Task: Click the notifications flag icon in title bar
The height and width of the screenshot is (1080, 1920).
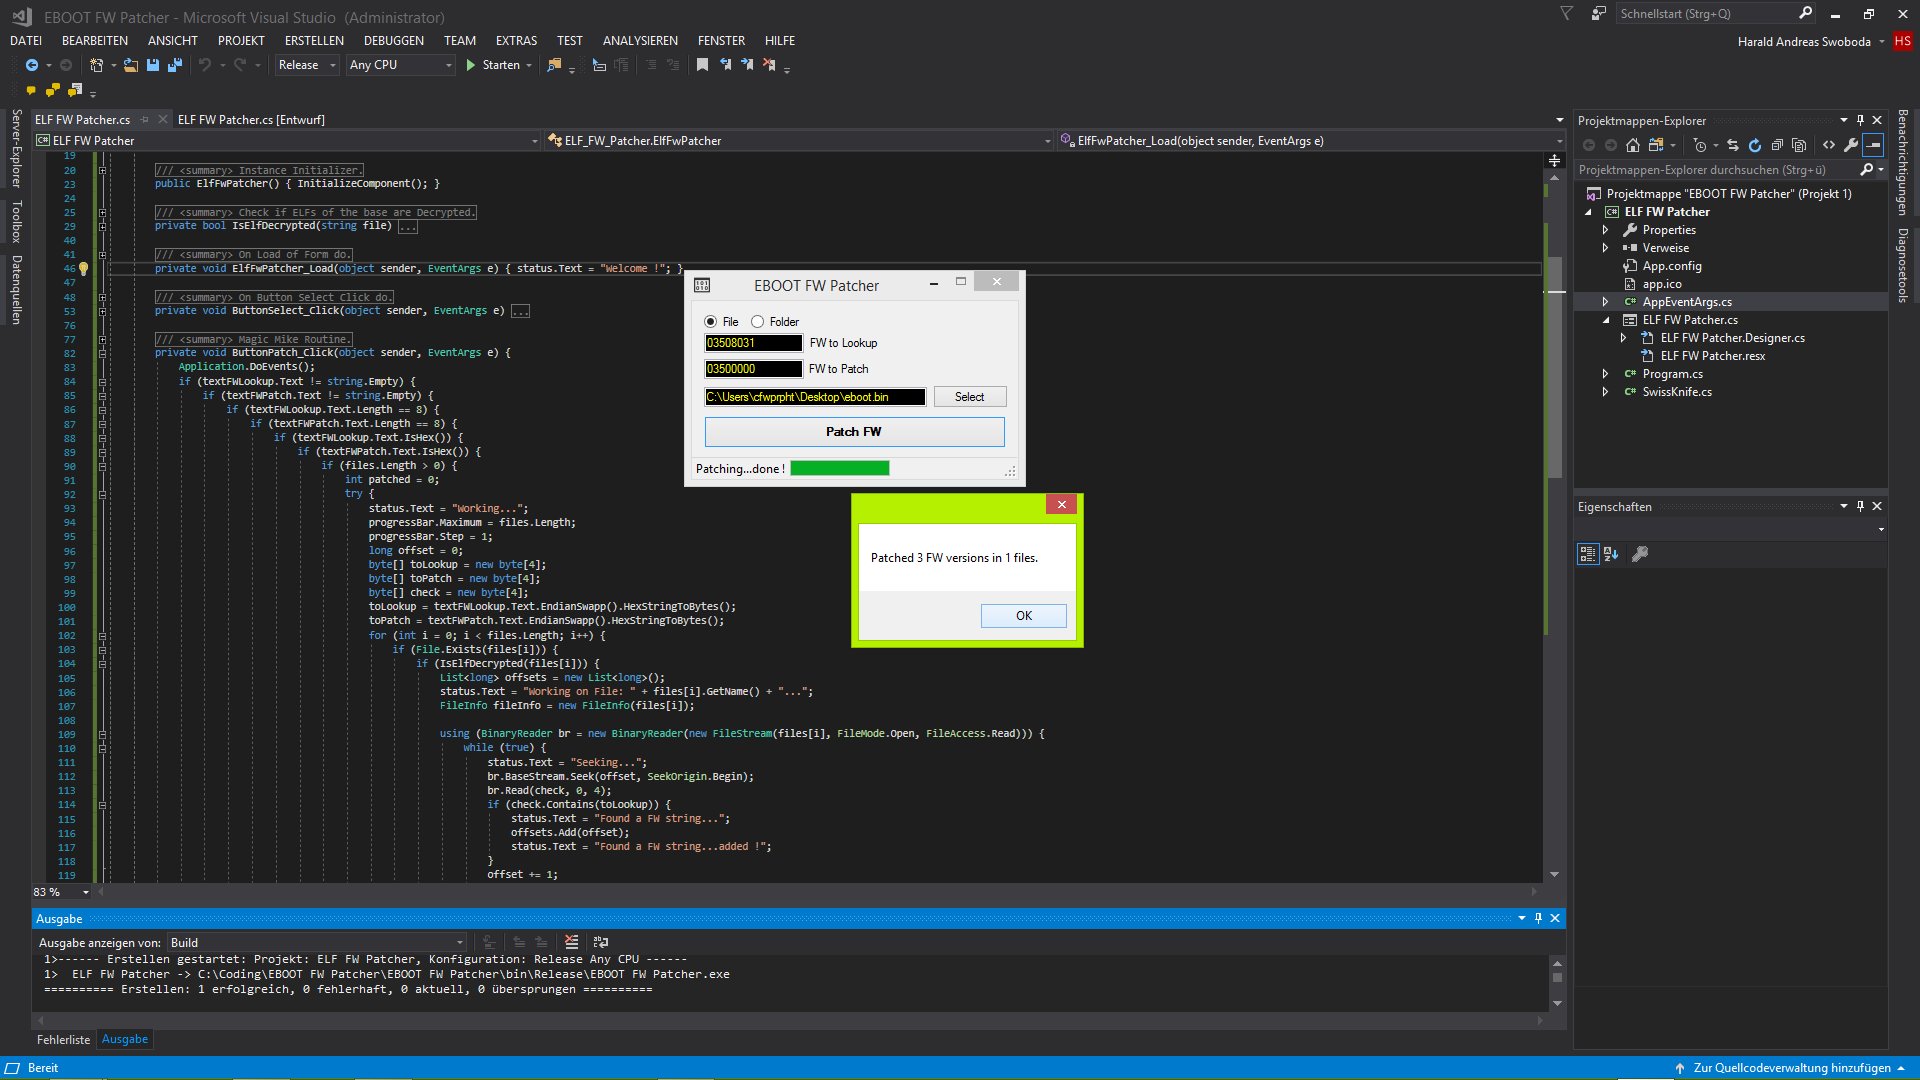Action: coord(1567,14)
